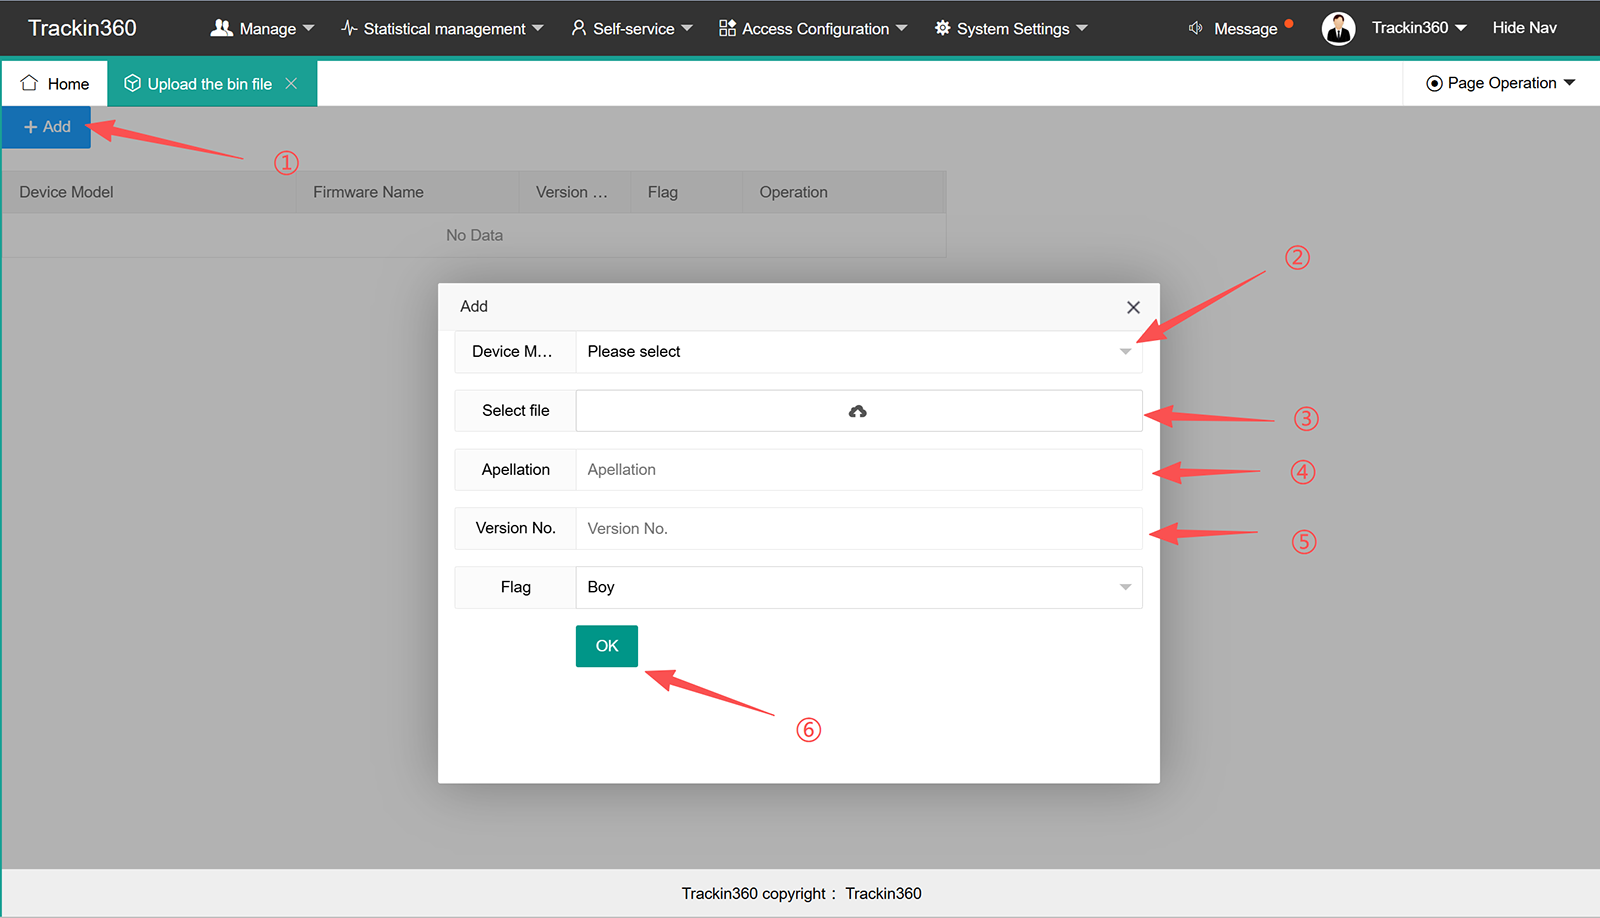The height and width of the screenshot is (918, 1600).
Task: Open the Device Model Please select dropdown
Action: (859, 351)
